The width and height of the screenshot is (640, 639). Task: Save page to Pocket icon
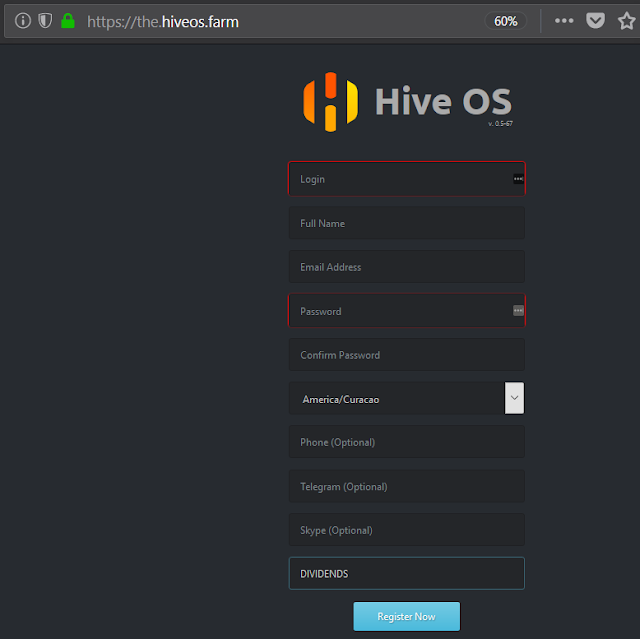[595, 21]
